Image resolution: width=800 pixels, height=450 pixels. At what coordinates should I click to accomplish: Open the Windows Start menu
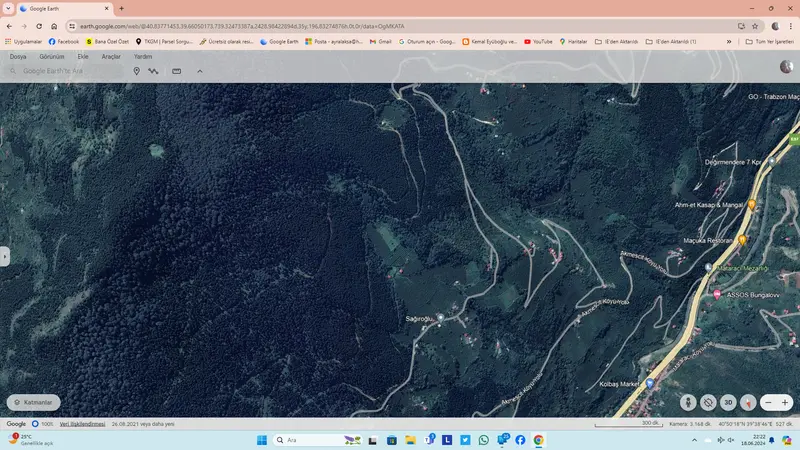pyautogui.click(x=262, y=440)
